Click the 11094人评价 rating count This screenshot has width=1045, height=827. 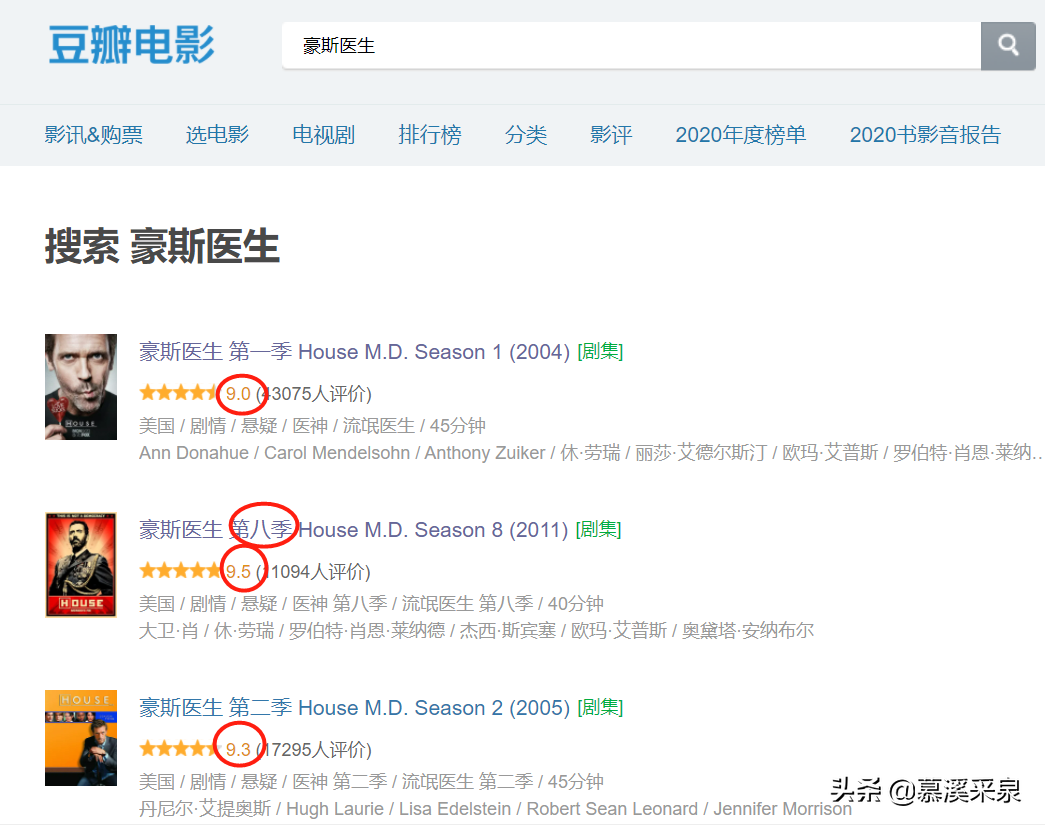click(314, 571)
